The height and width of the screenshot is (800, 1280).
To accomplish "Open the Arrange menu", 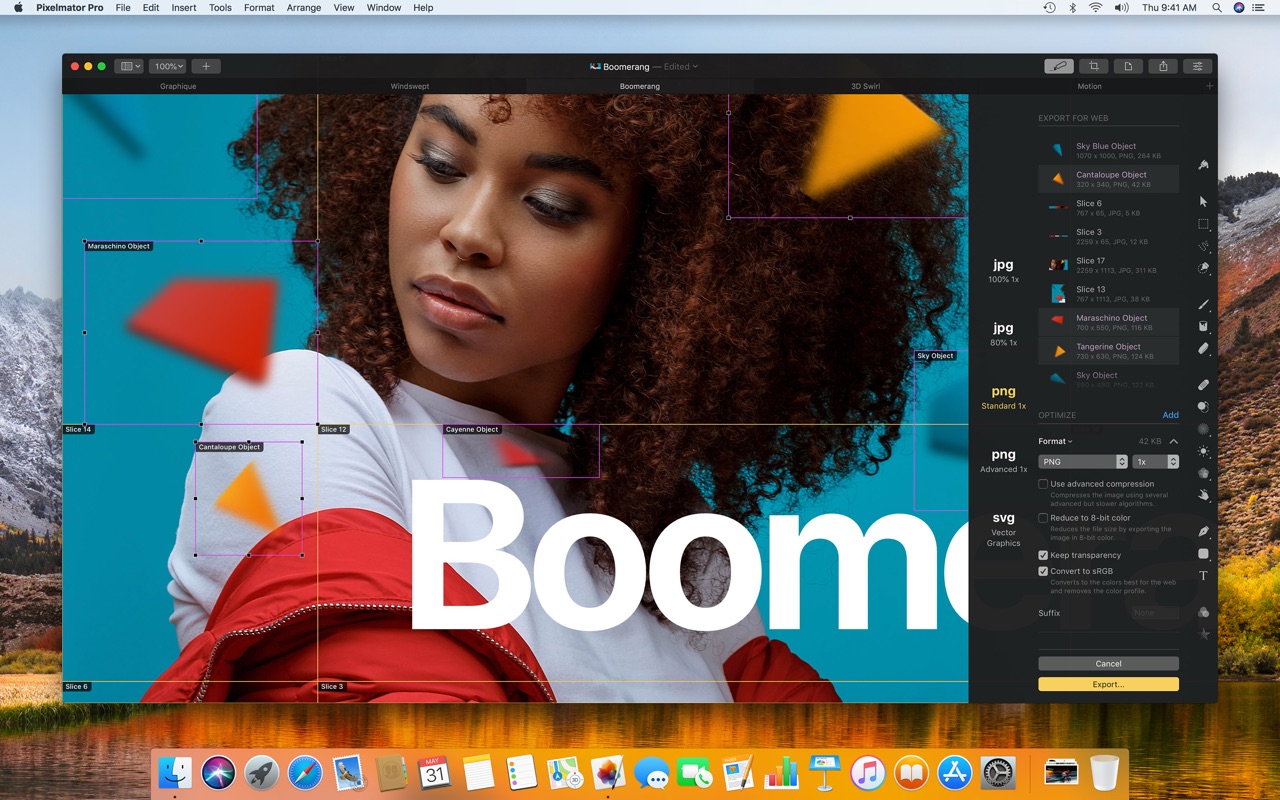I will coord(304,7).
